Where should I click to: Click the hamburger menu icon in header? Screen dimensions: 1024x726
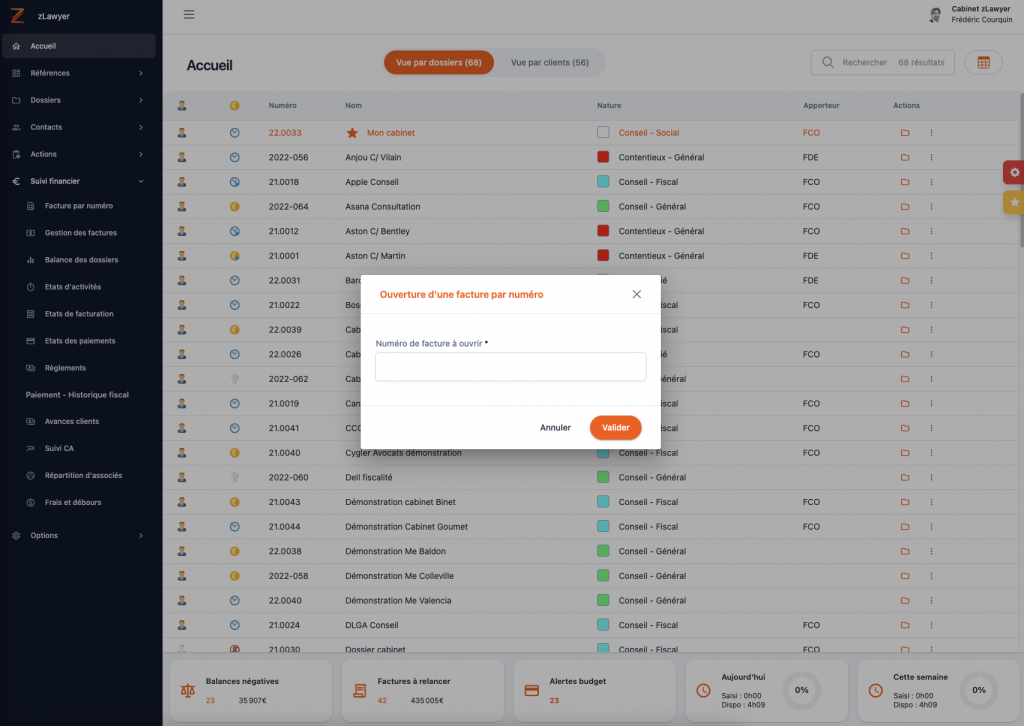(189, 14)
